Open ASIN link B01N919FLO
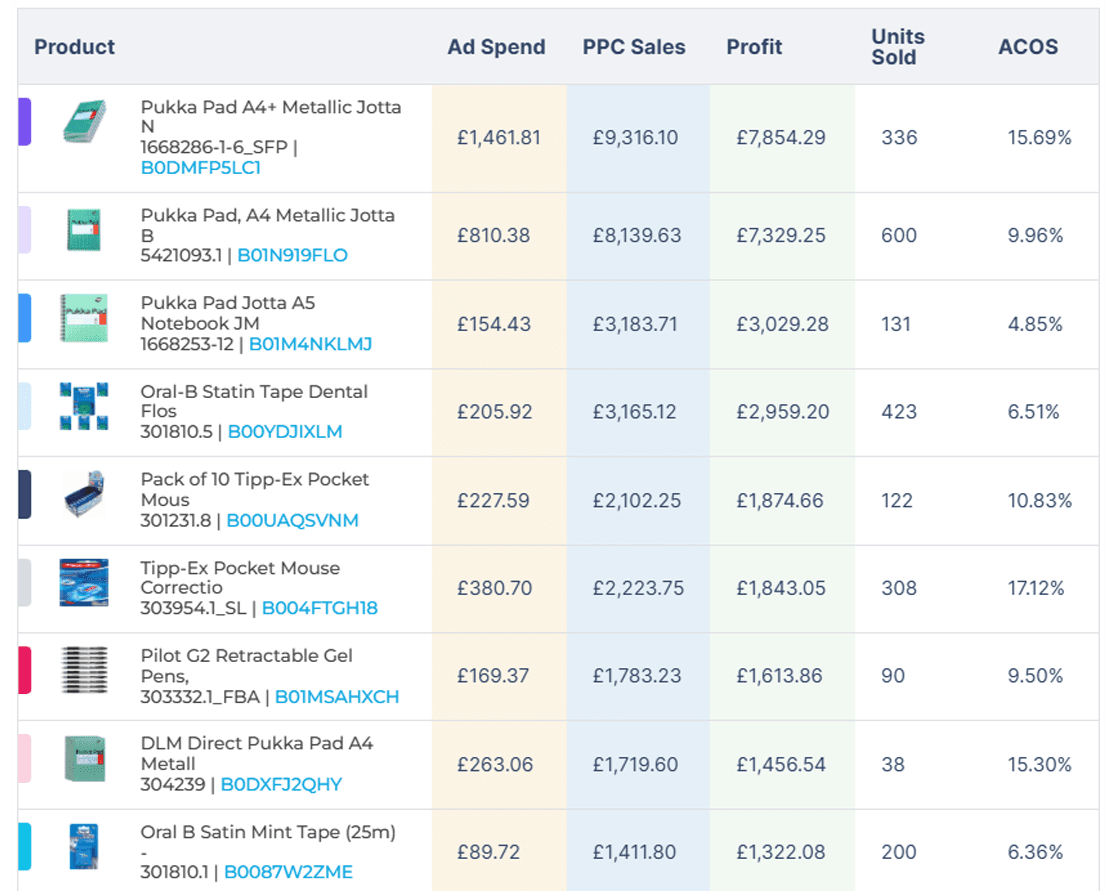Screen dimensions: 1116x891 [x=292, y=255]
